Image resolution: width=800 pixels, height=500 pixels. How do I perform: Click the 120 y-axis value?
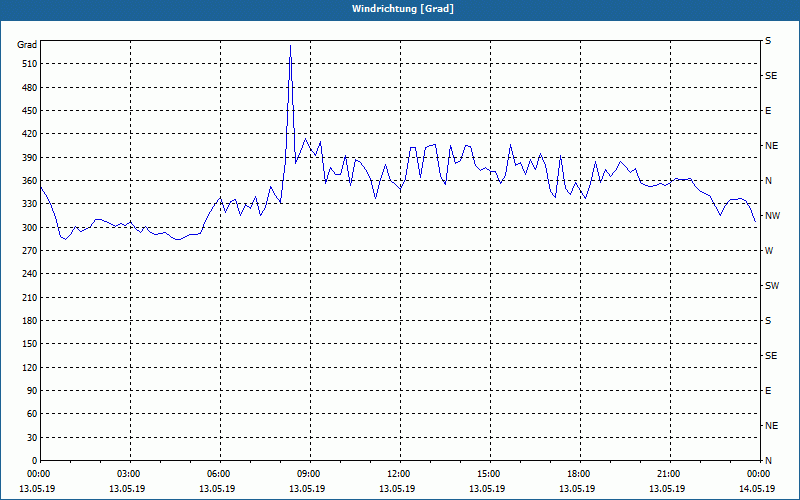point(30,367)
